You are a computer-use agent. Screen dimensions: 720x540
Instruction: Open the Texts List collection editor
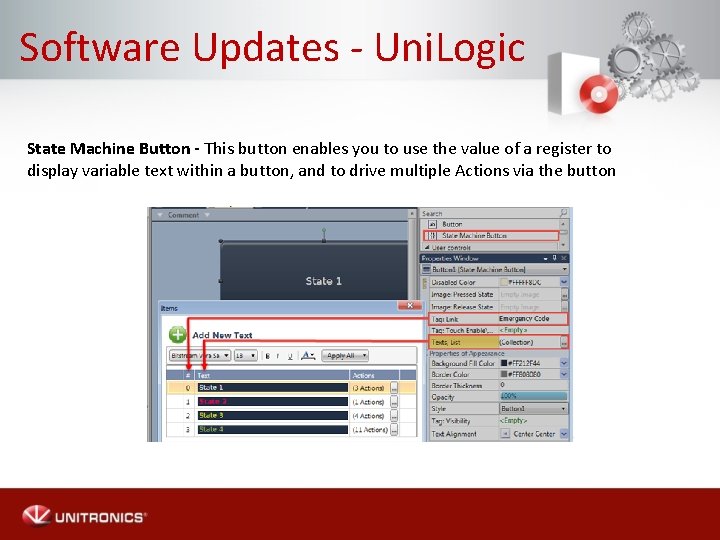pos(564,342)
